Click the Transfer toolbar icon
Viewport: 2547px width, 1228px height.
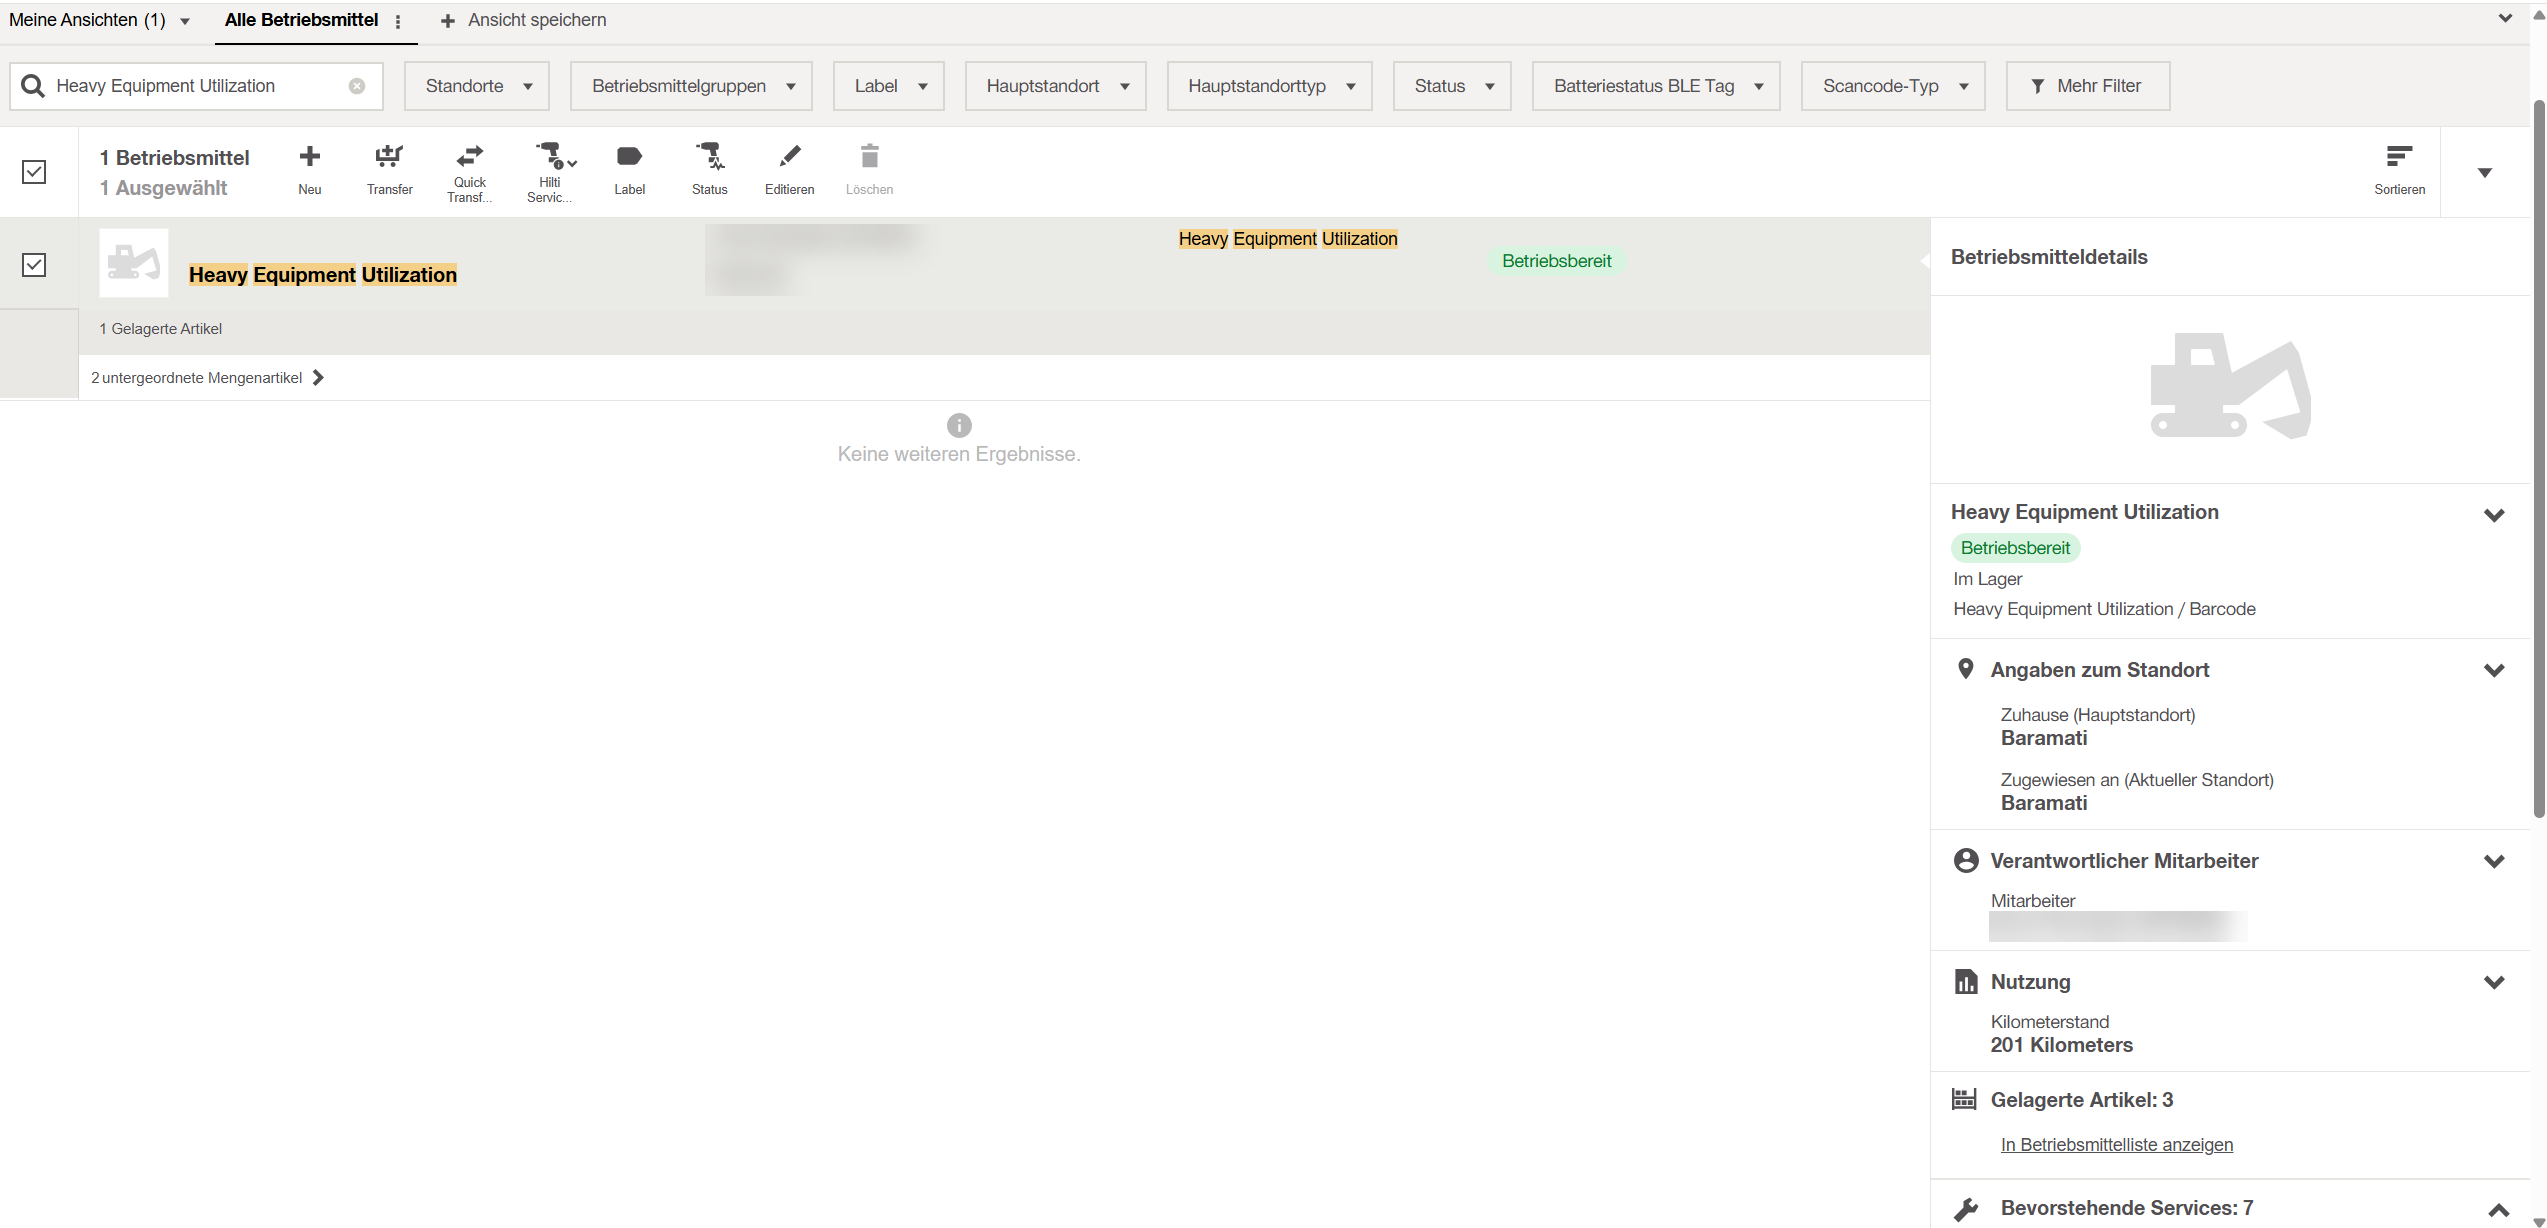(x=389, y=157)
